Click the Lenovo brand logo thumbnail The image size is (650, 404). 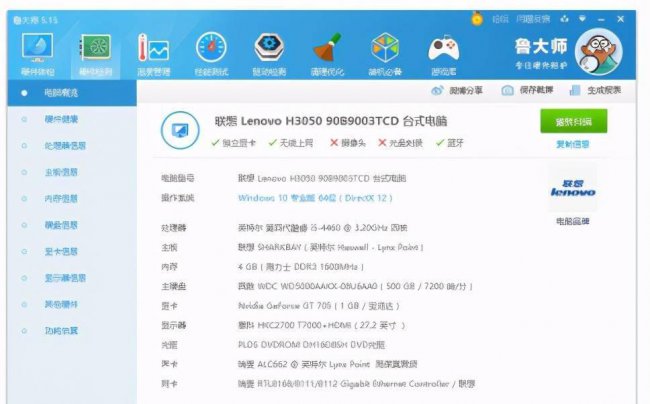(x=573, y=188)
